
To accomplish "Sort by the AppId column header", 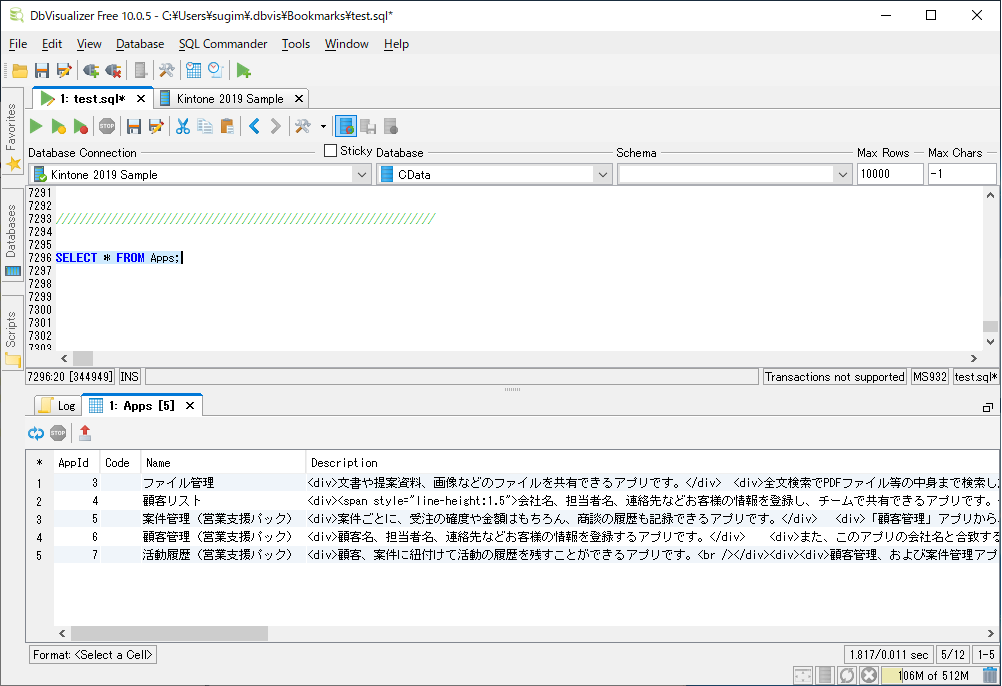I will click(77, 463).
